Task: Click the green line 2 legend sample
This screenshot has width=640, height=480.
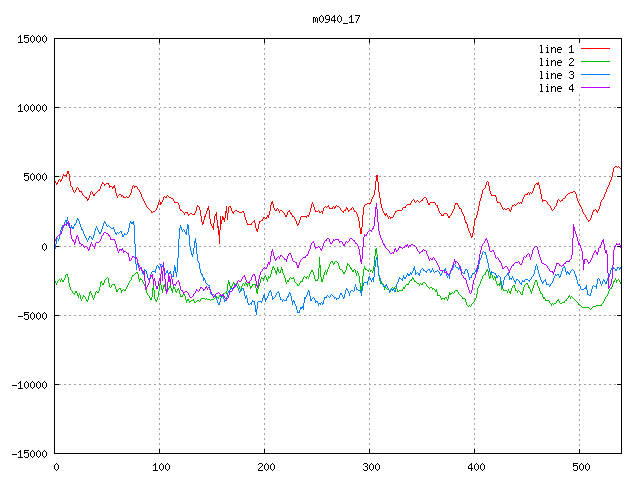Action: coord(595,62)
